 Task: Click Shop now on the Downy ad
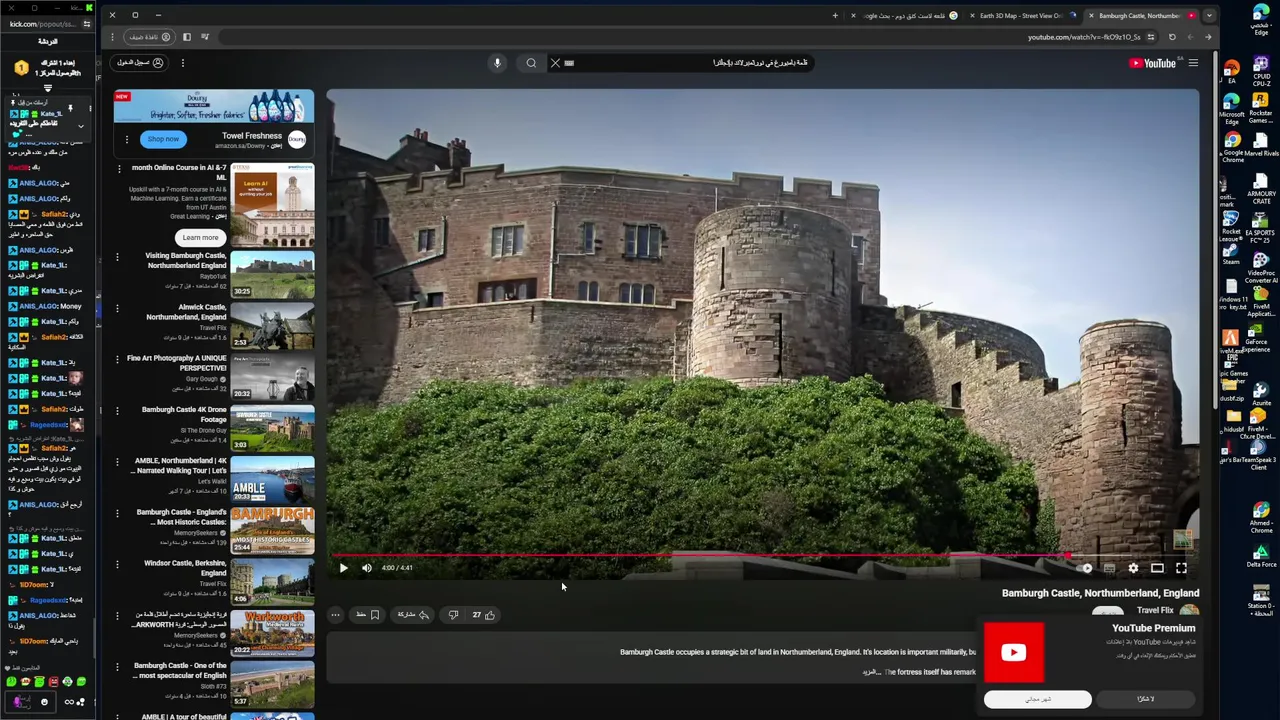(x=163, y=139)
